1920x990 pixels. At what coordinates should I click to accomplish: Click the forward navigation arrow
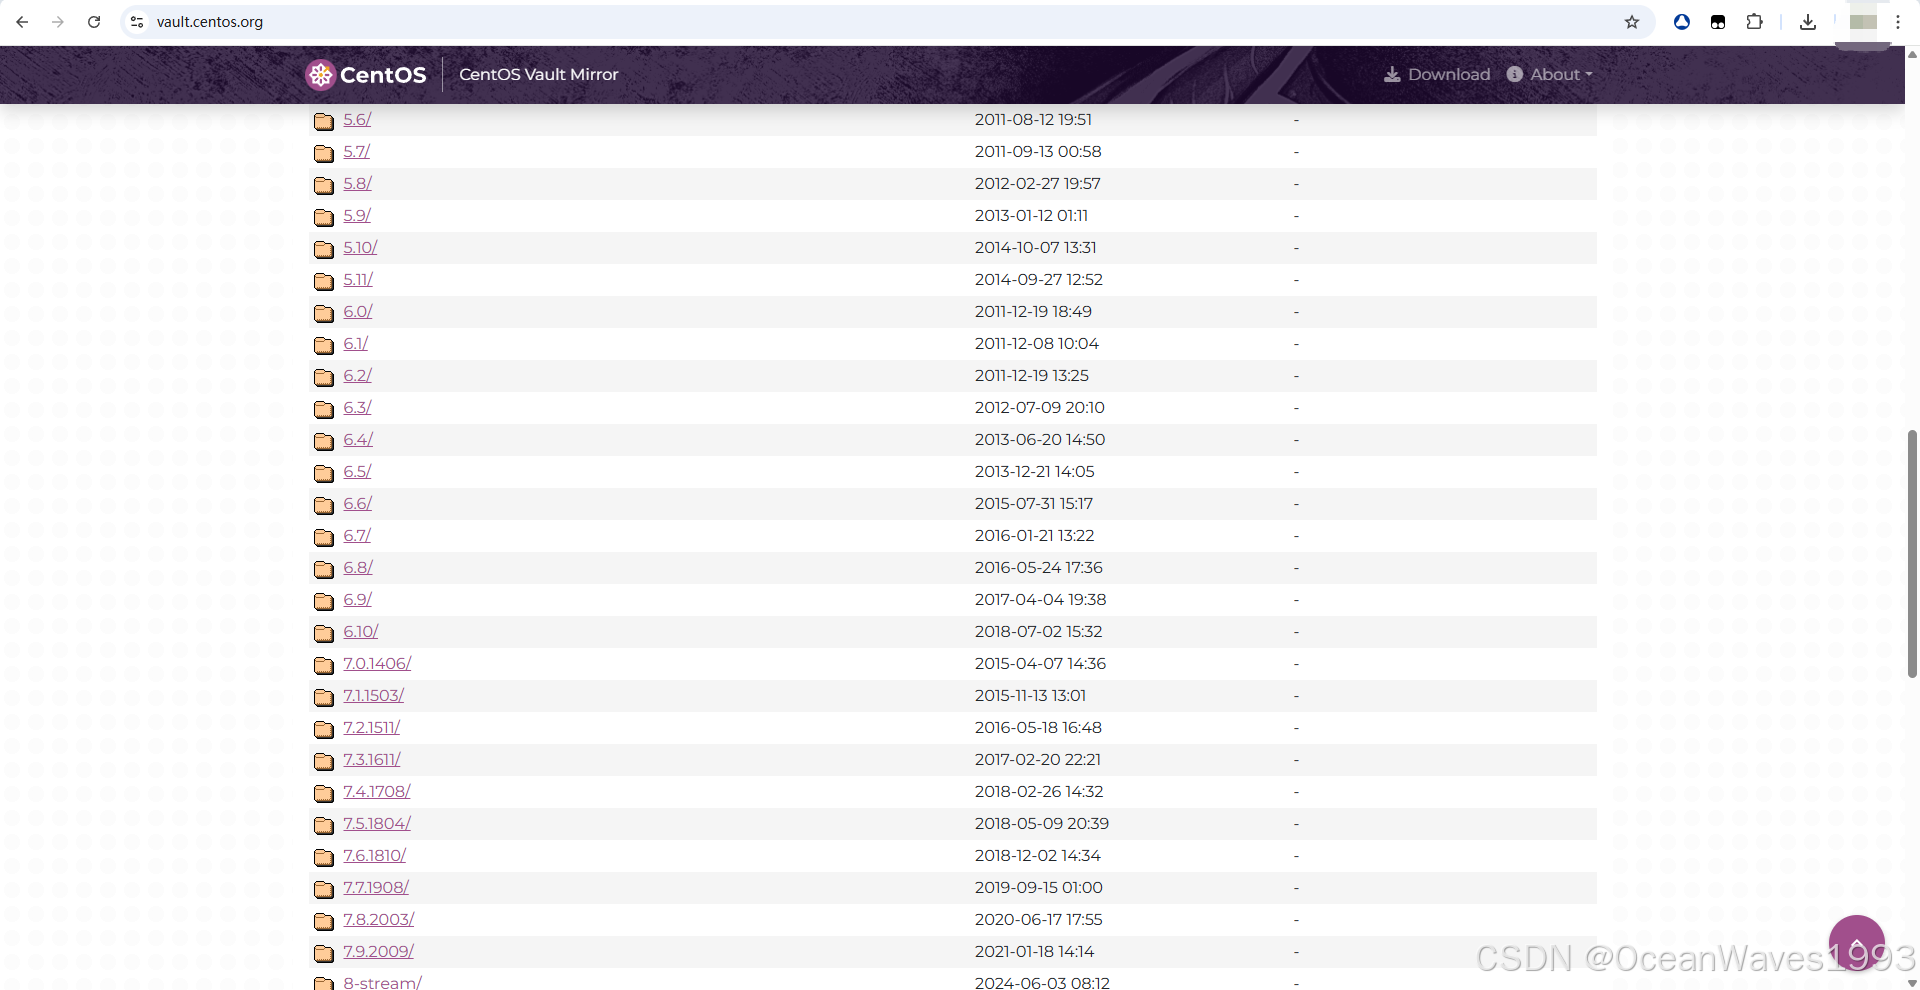[58, 22]
